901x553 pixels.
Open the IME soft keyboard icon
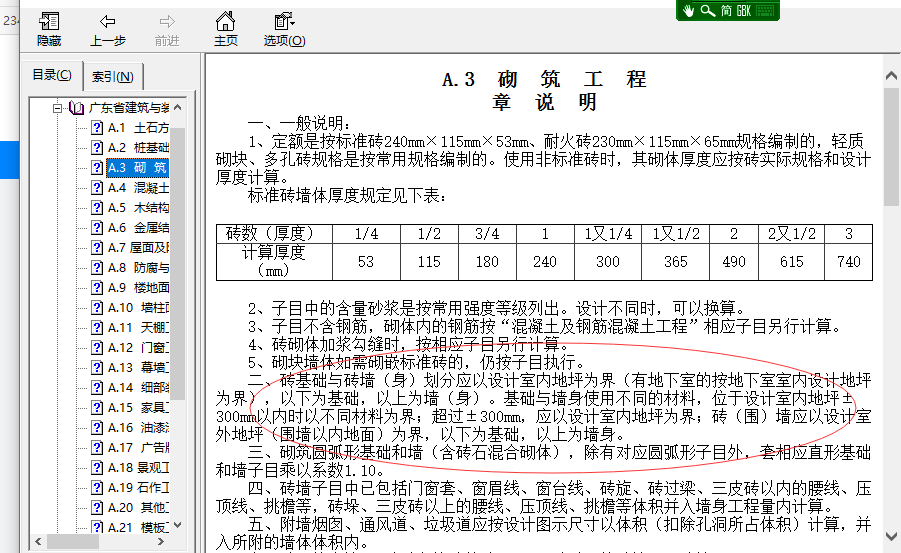point(765,10)
